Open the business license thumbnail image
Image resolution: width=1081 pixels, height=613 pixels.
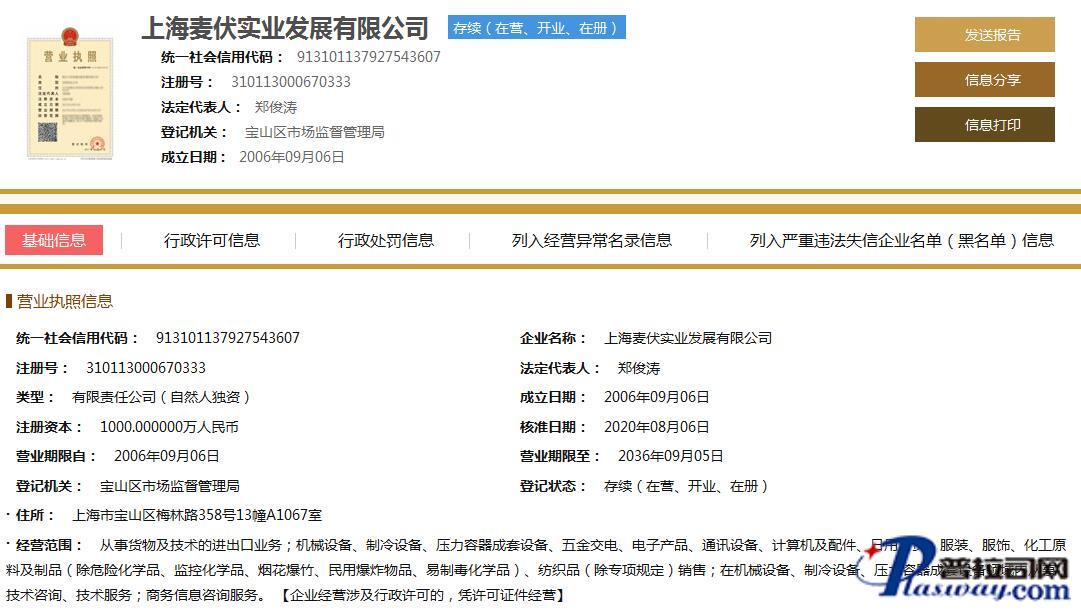(70, 95)
